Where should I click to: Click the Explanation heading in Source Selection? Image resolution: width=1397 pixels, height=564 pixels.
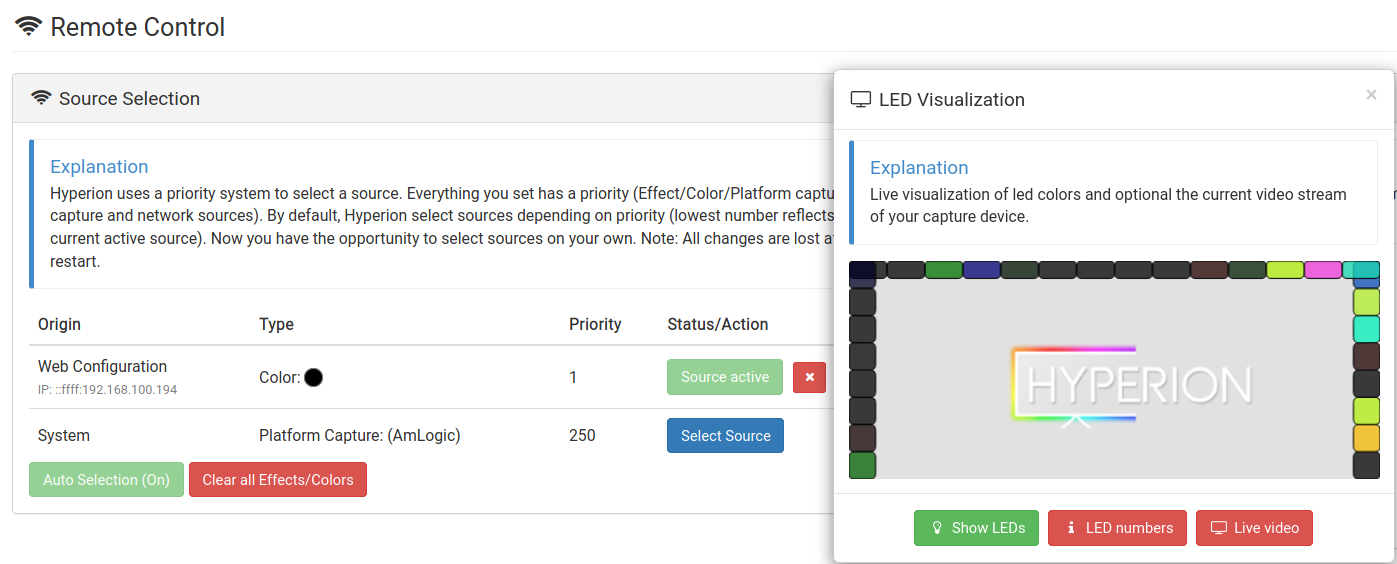(x=99, y=167)
